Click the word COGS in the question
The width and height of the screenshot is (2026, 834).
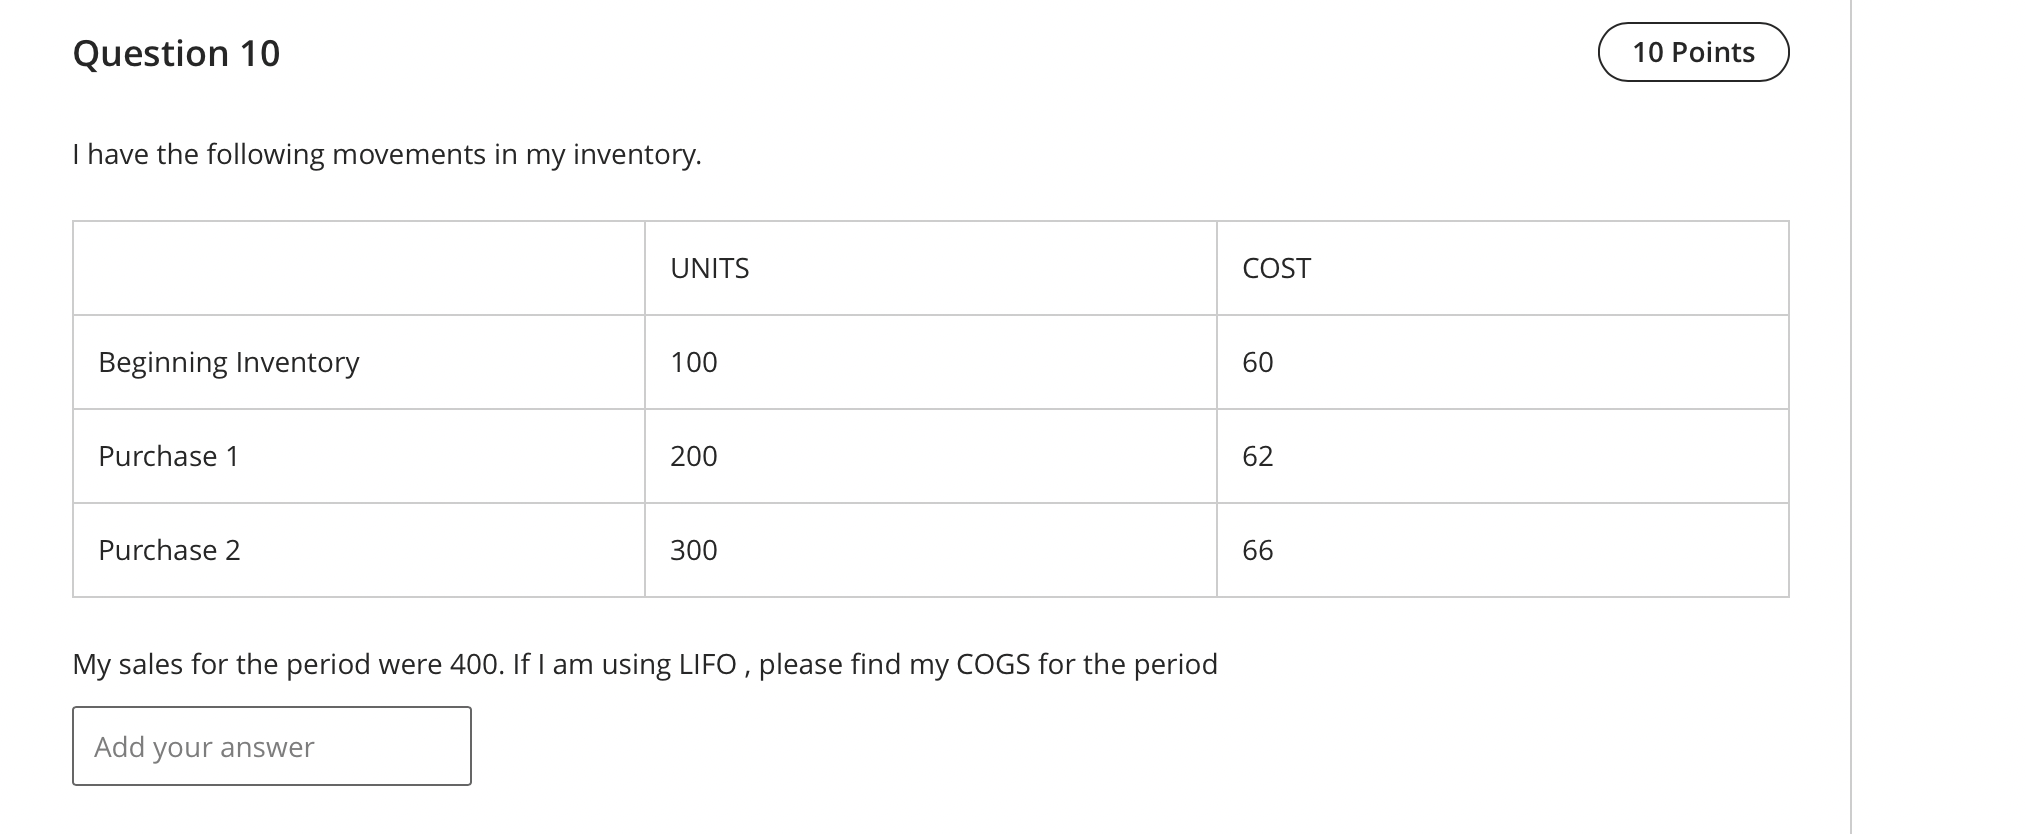tap(993, 664)
